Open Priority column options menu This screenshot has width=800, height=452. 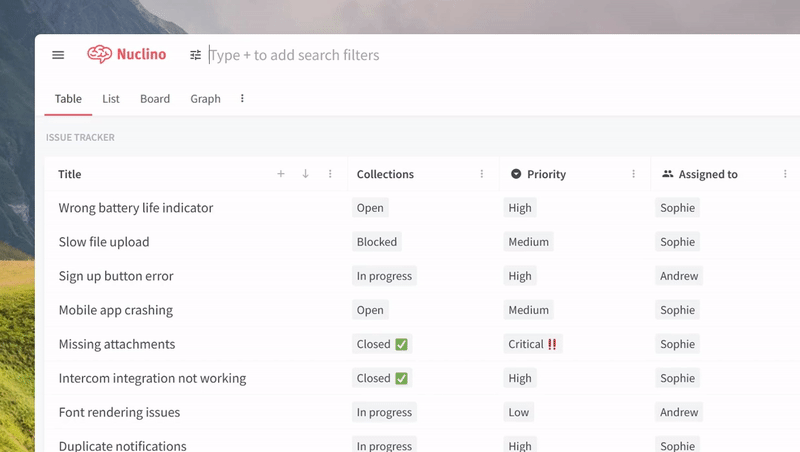point(634,174)
